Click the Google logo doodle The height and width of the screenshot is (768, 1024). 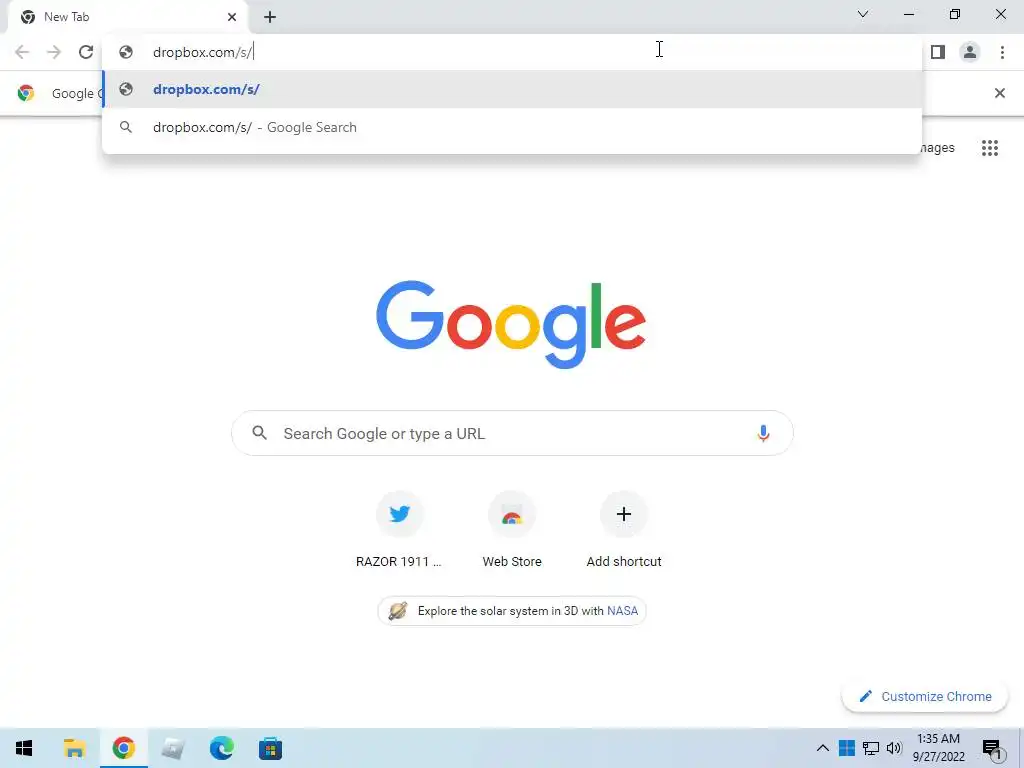tap(511, 324)
